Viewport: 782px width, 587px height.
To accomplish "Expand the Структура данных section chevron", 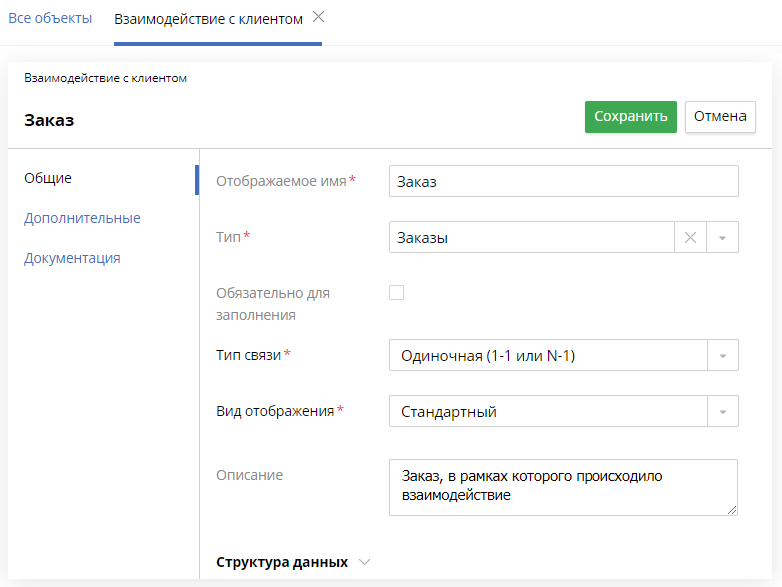I will point(365,562).
